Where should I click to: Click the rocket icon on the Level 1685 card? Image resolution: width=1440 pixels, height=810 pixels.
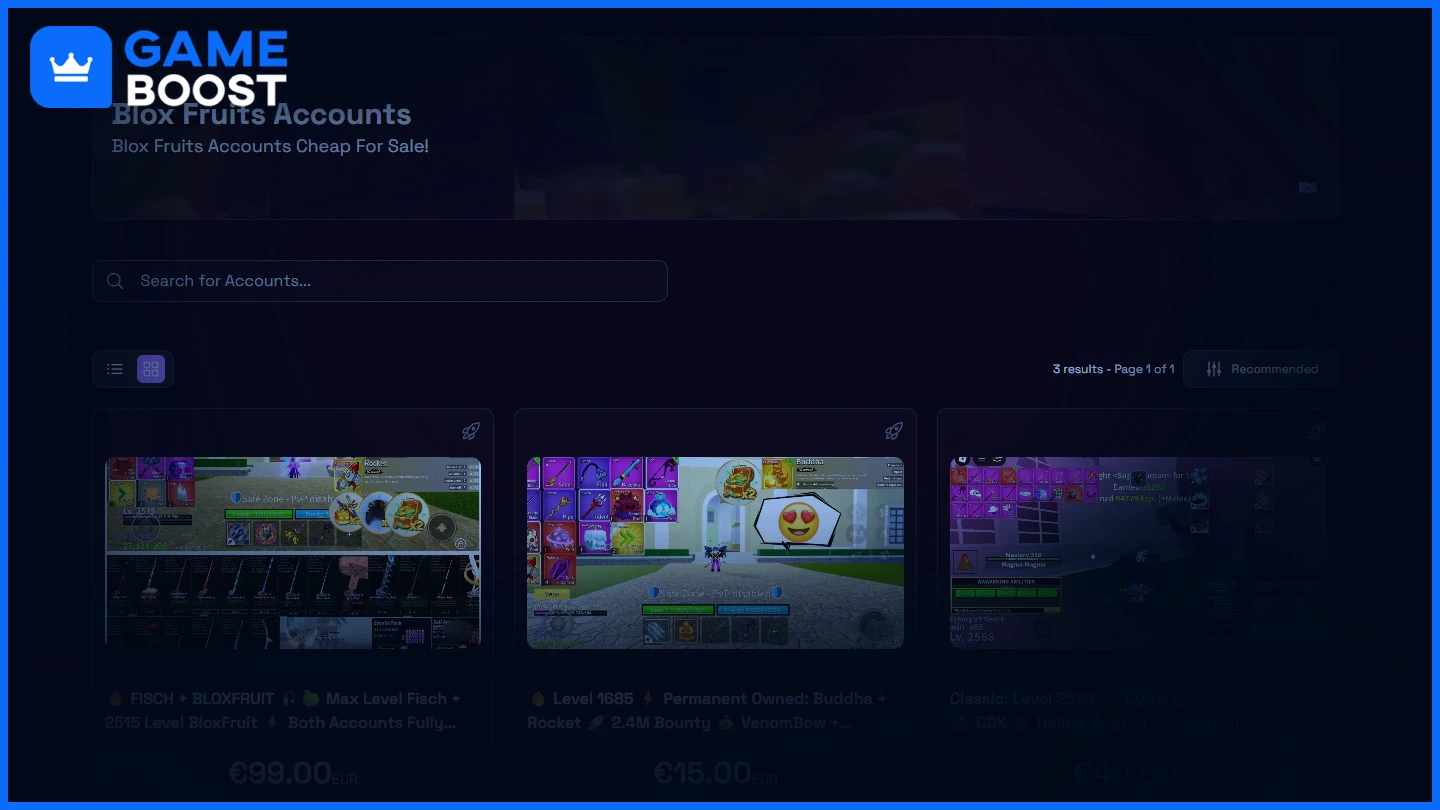coord(894,431)
